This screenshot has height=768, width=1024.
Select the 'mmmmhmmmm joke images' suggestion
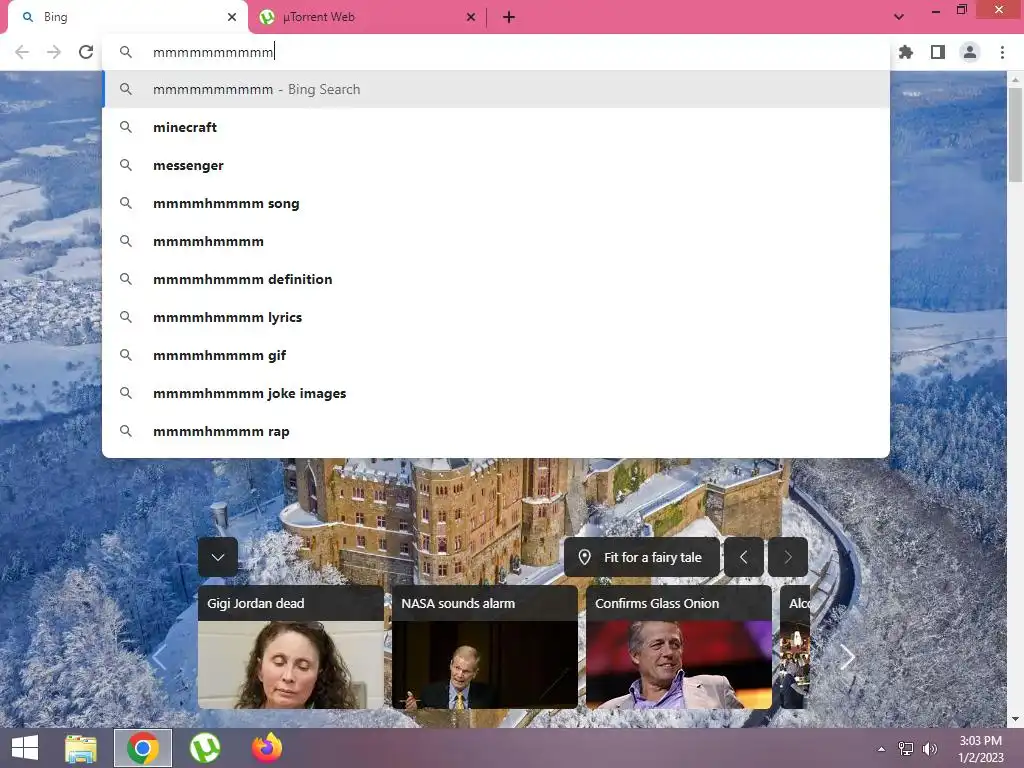click(496, 393)
